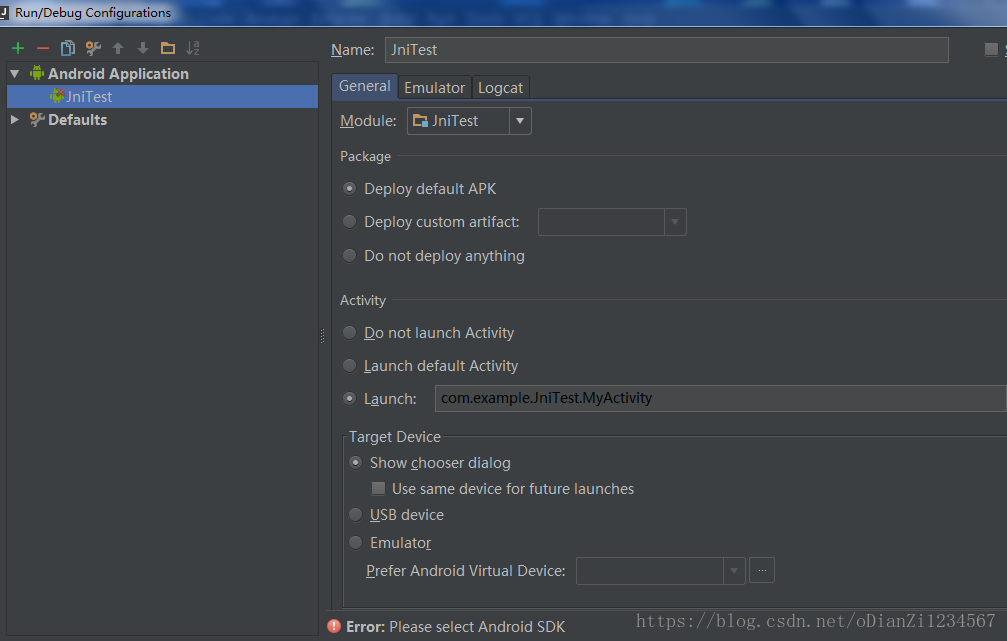Edit configuration defaults with the wrench icon
1007x641 pixels.
[91, 47]
